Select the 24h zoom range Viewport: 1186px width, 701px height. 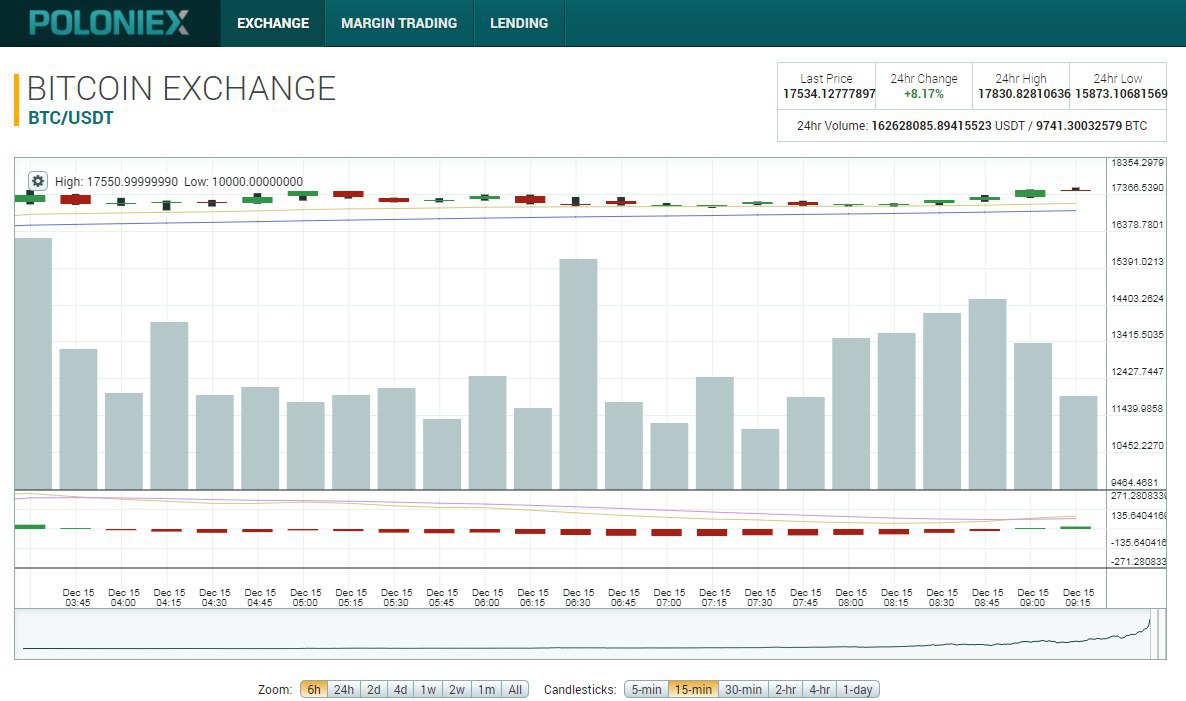coord(344,689)
